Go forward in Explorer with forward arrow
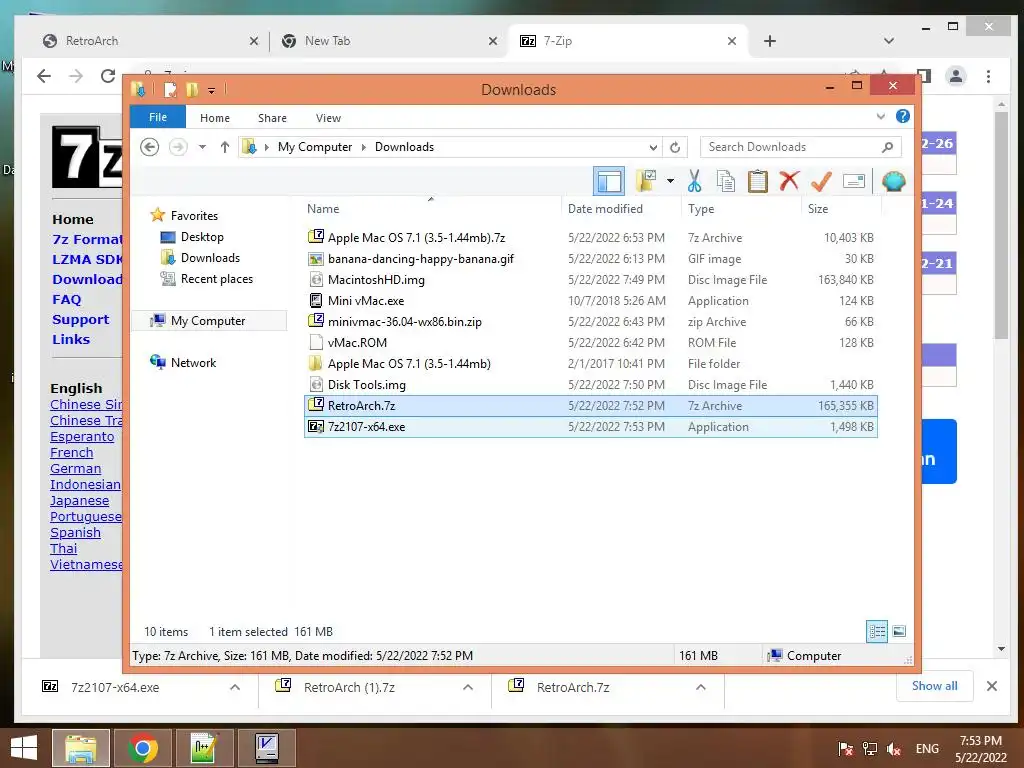Viewport: 1024px width, 768px height. [178, 147]
